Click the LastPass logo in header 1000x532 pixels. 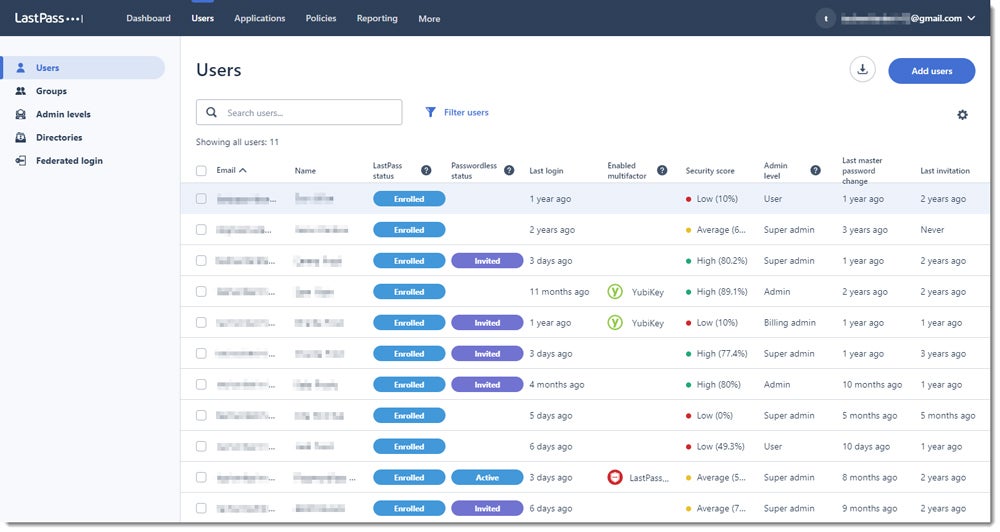click(48, 18)
